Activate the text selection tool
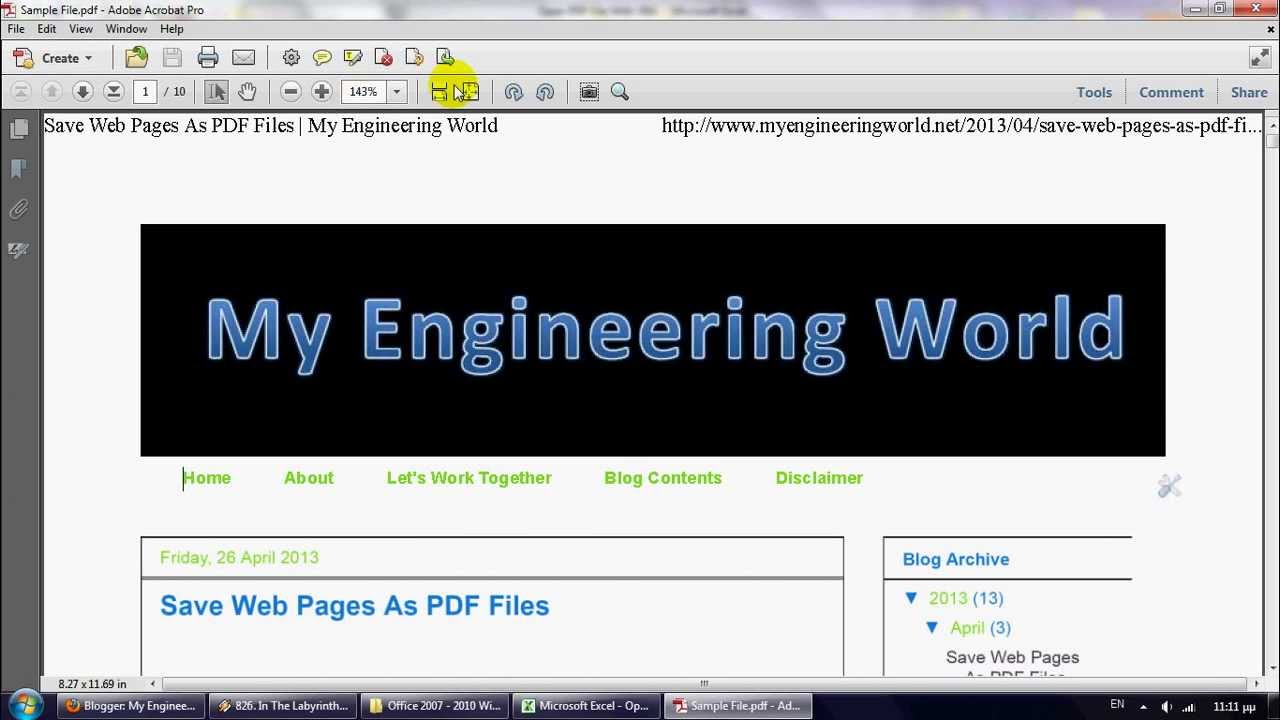1280x720 pixels. pos(216,92)
